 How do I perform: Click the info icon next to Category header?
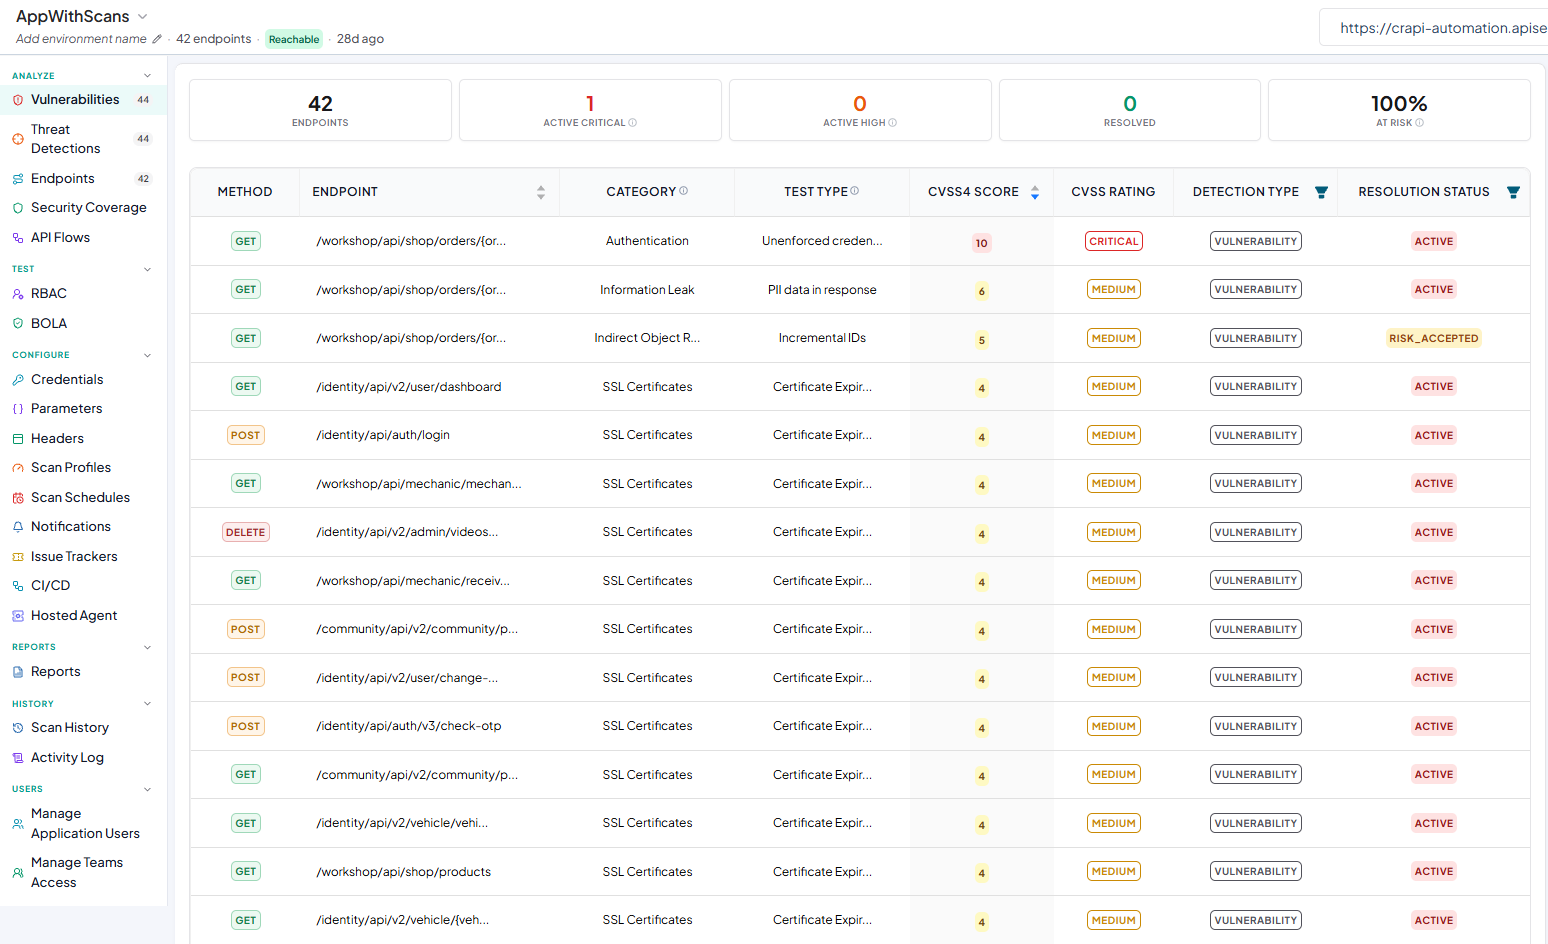click(x=684, y=191)
